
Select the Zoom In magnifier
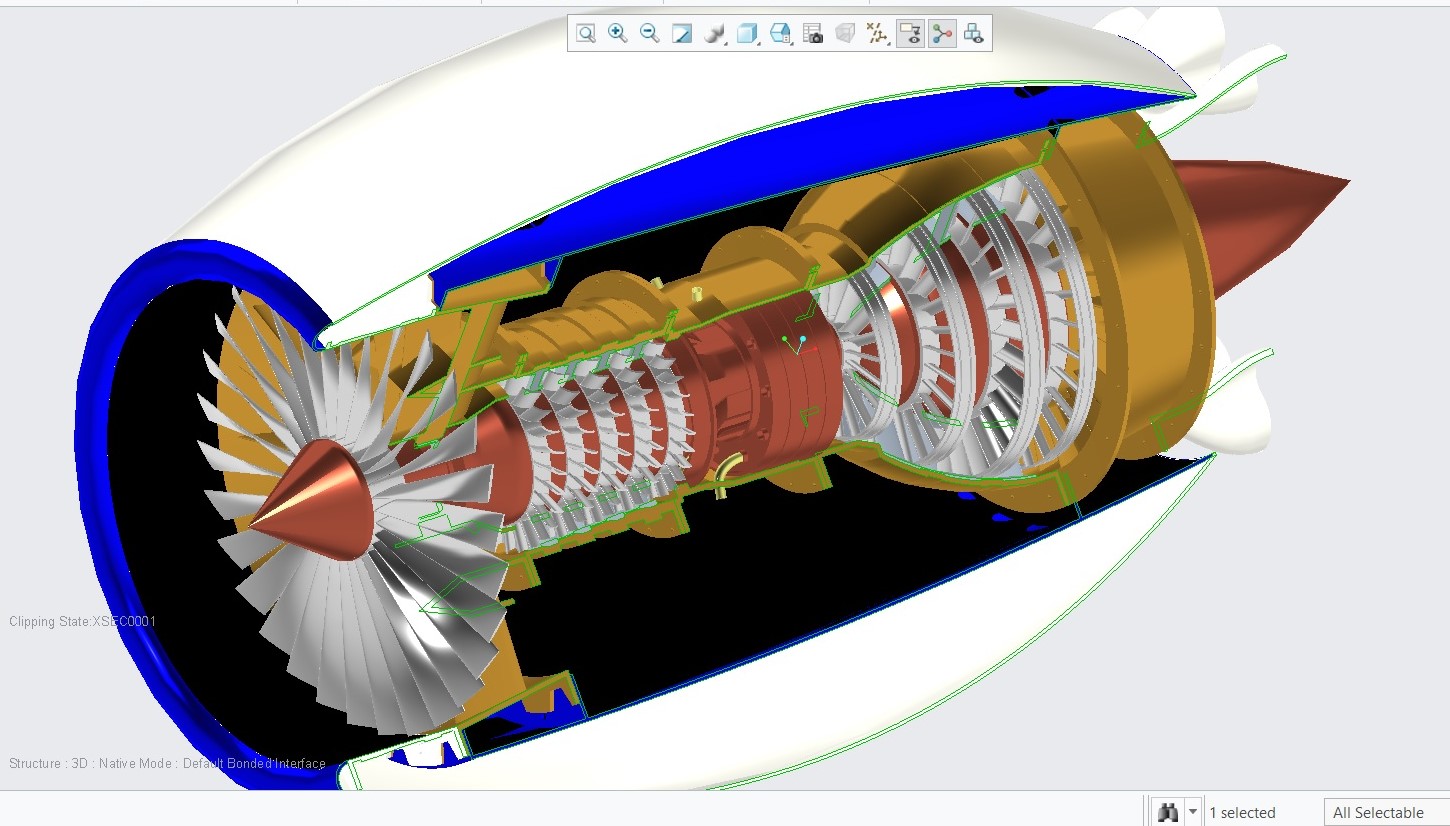[618, 34]
